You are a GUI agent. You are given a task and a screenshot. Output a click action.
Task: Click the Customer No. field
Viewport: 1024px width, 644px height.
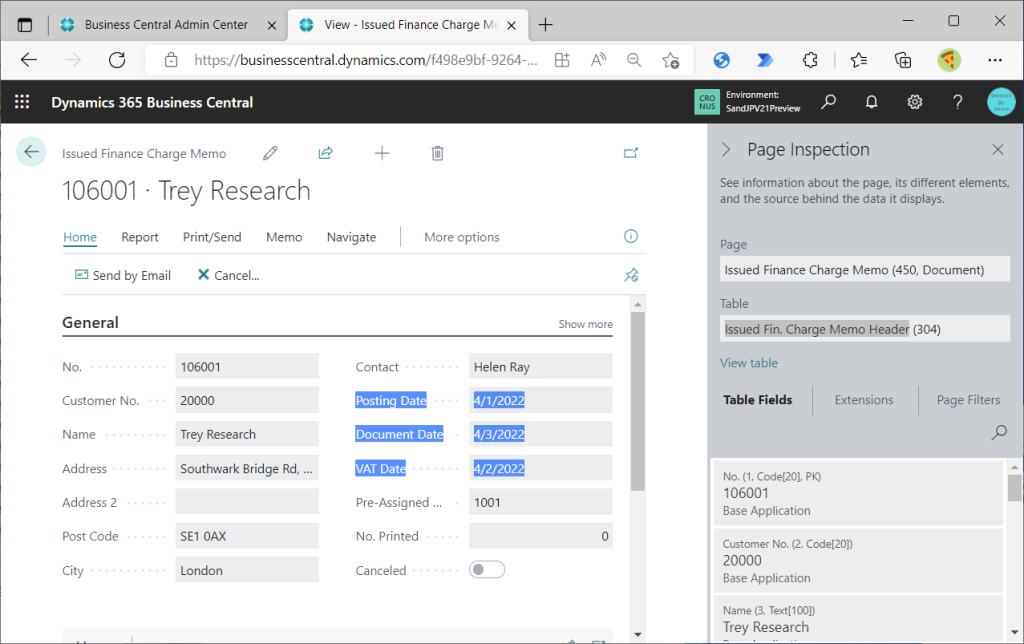coord(247,400)
